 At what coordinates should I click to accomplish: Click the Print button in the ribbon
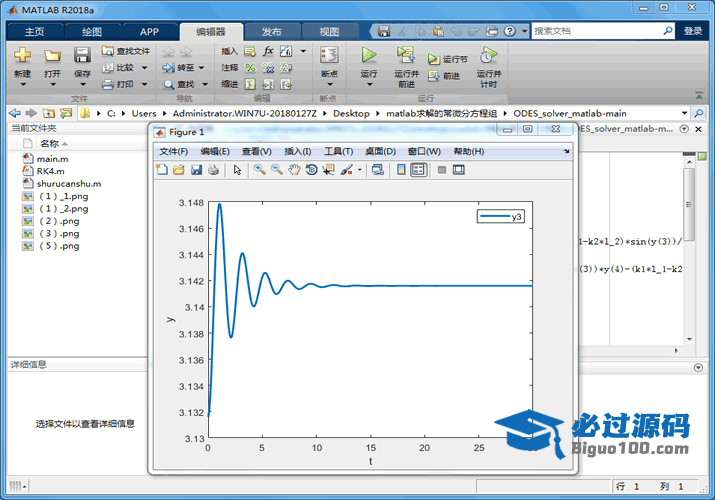click(x=119, y=84)
